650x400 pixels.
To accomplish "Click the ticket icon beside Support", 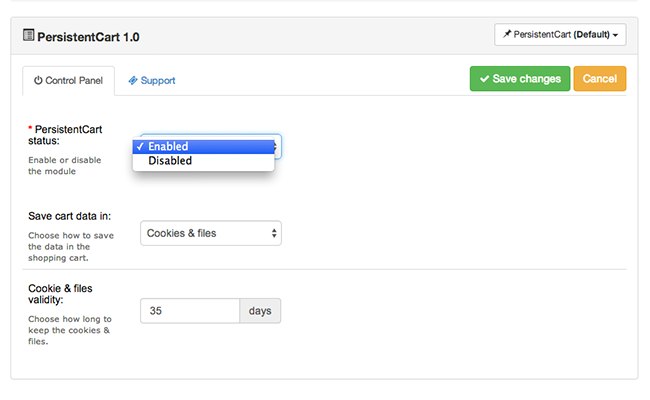I will pos(133,80).
